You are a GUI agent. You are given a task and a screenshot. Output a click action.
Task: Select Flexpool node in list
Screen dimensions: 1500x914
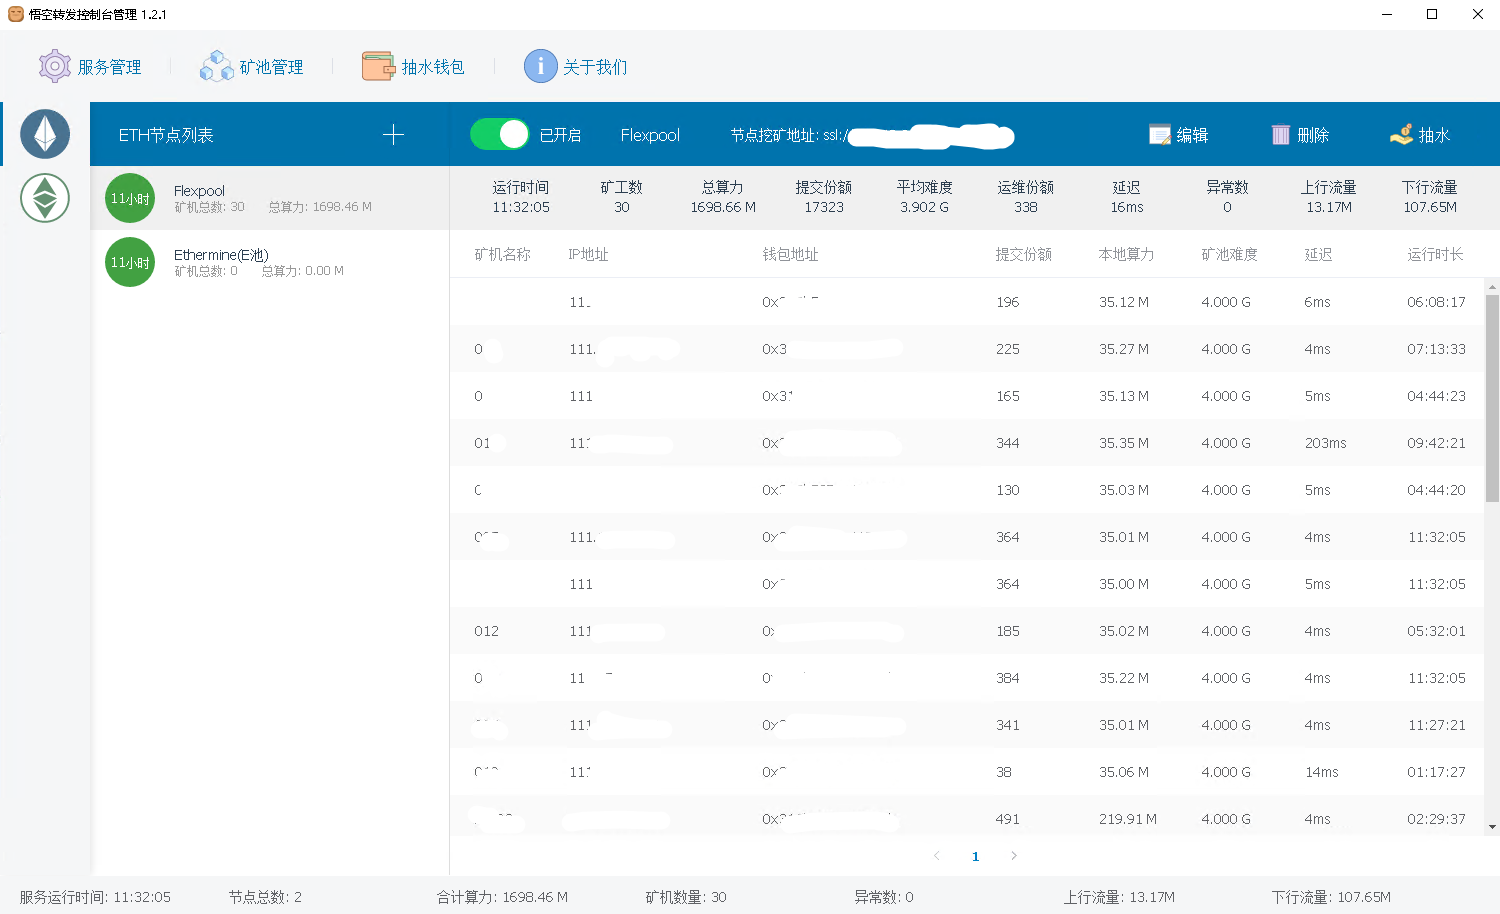pyautogui.click(x=270, y=198)
